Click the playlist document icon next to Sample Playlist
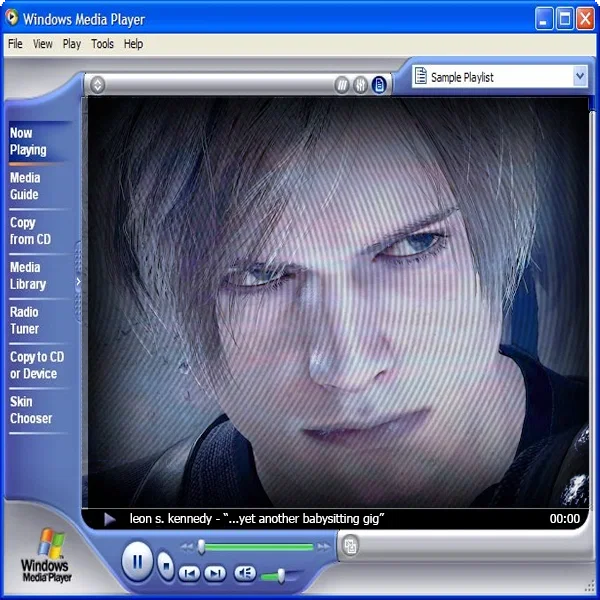This screenshot has height=600, width=600. click(x=421, y=76)
